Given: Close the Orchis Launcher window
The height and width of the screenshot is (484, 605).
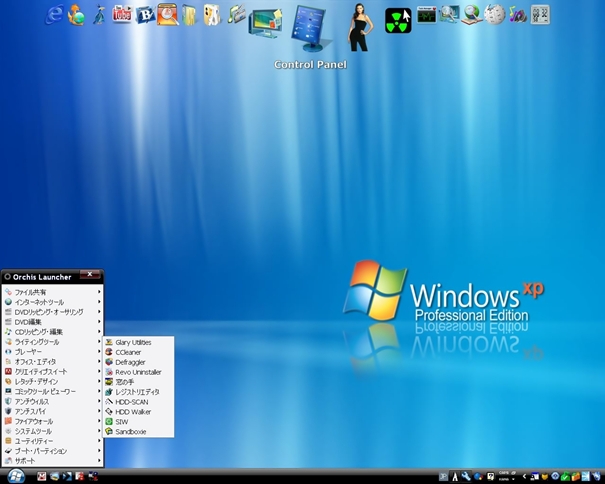Looking at the screenshot, I should pyautogui.click(x=90, y=274).
